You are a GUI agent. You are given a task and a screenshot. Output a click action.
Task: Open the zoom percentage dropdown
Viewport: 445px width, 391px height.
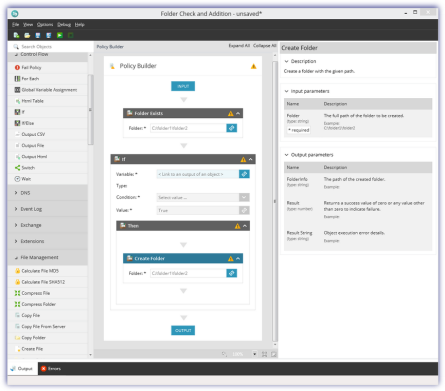tap(255, 354)
